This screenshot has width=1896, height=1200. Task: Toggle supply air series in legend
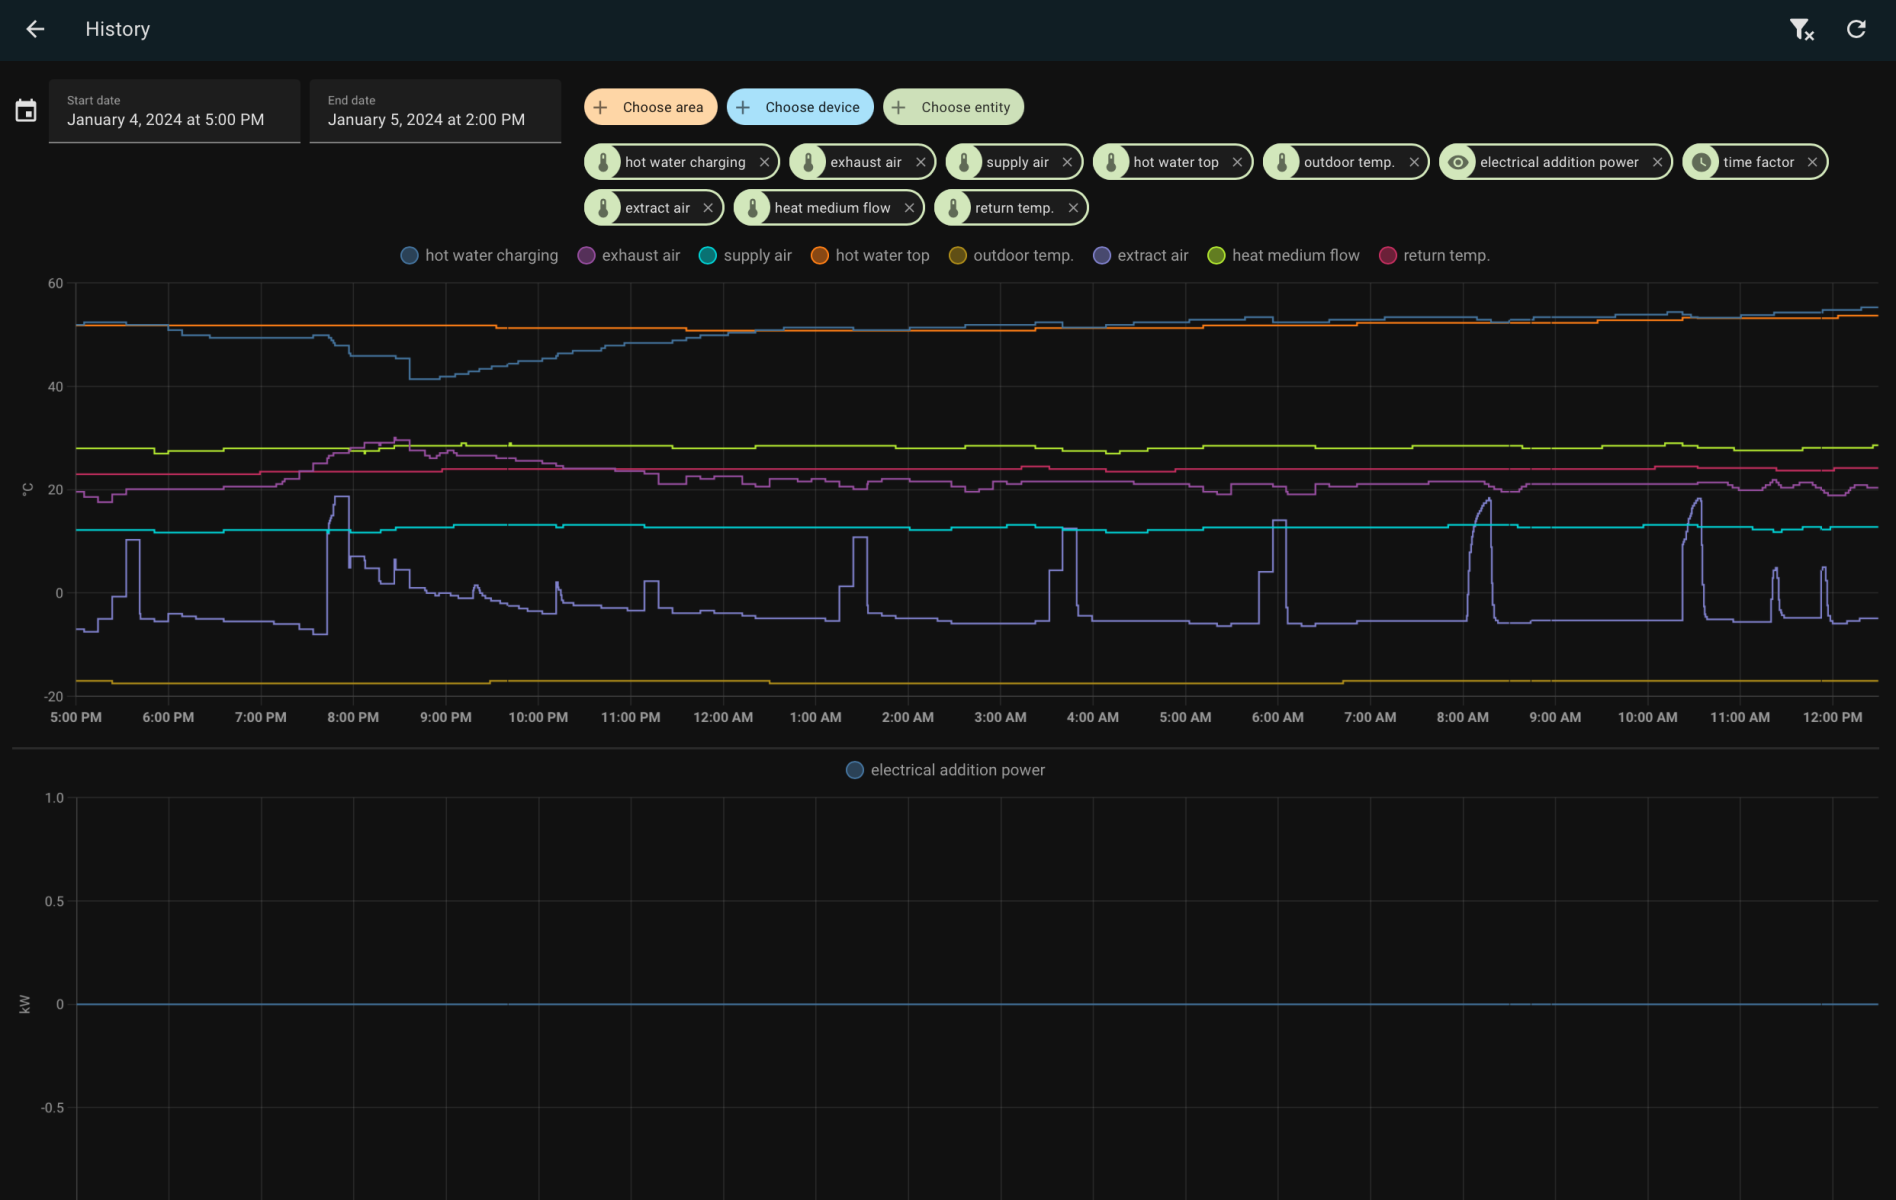[x=746, y=255]
